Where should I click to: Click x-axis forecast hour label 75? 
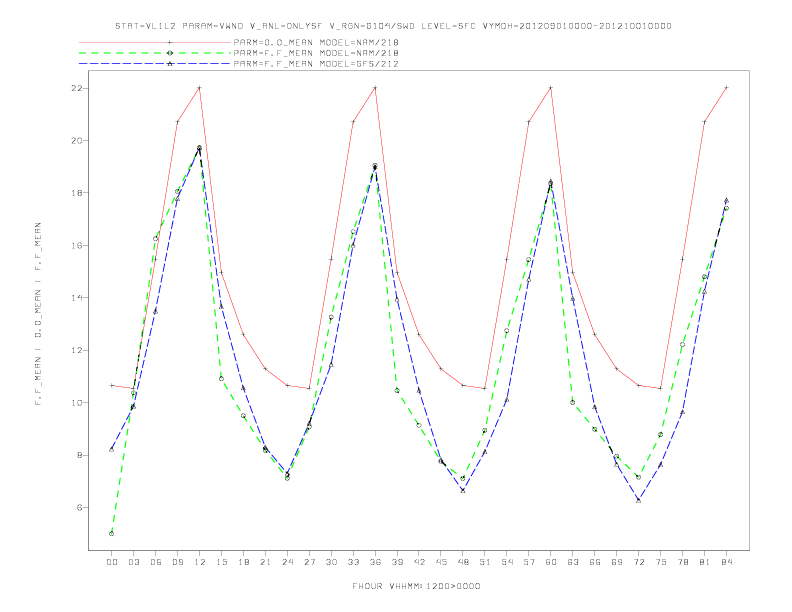coord(661,562)
